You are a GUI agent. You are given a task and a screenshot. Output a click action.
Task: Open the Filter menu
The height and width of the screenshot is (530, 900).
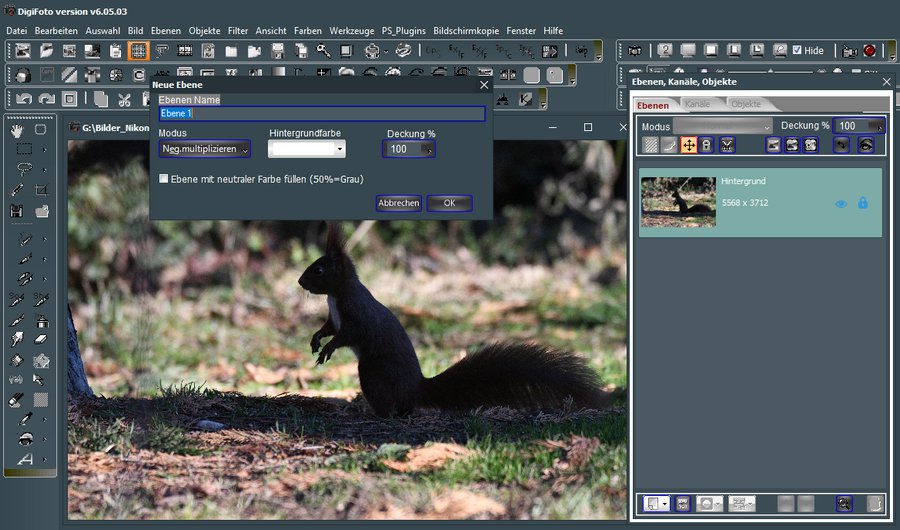point(238,31)
